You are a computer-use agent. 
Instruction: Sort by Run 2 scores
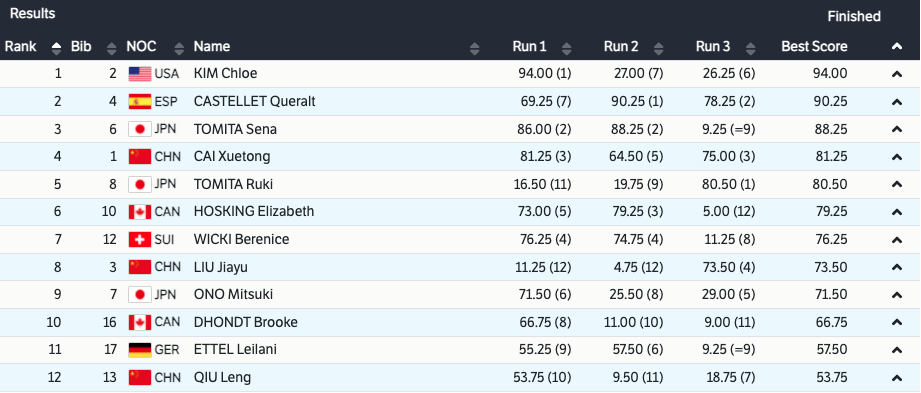point(658,48)
